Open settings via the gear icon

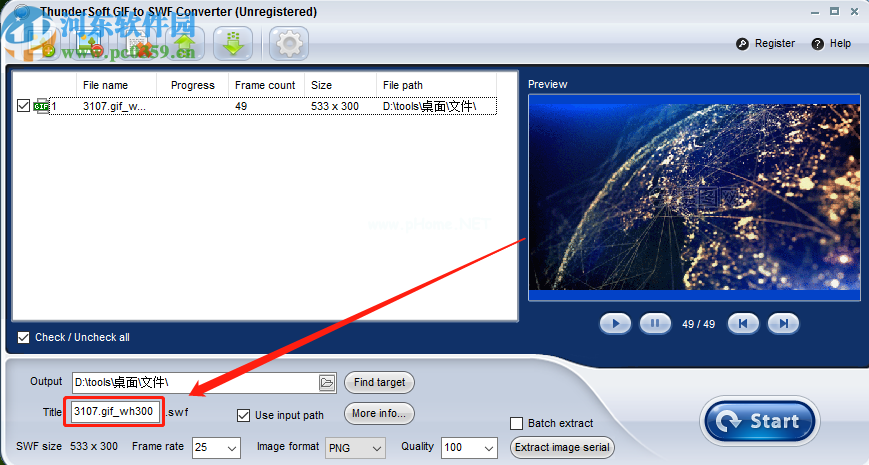[x=289, y=43]
